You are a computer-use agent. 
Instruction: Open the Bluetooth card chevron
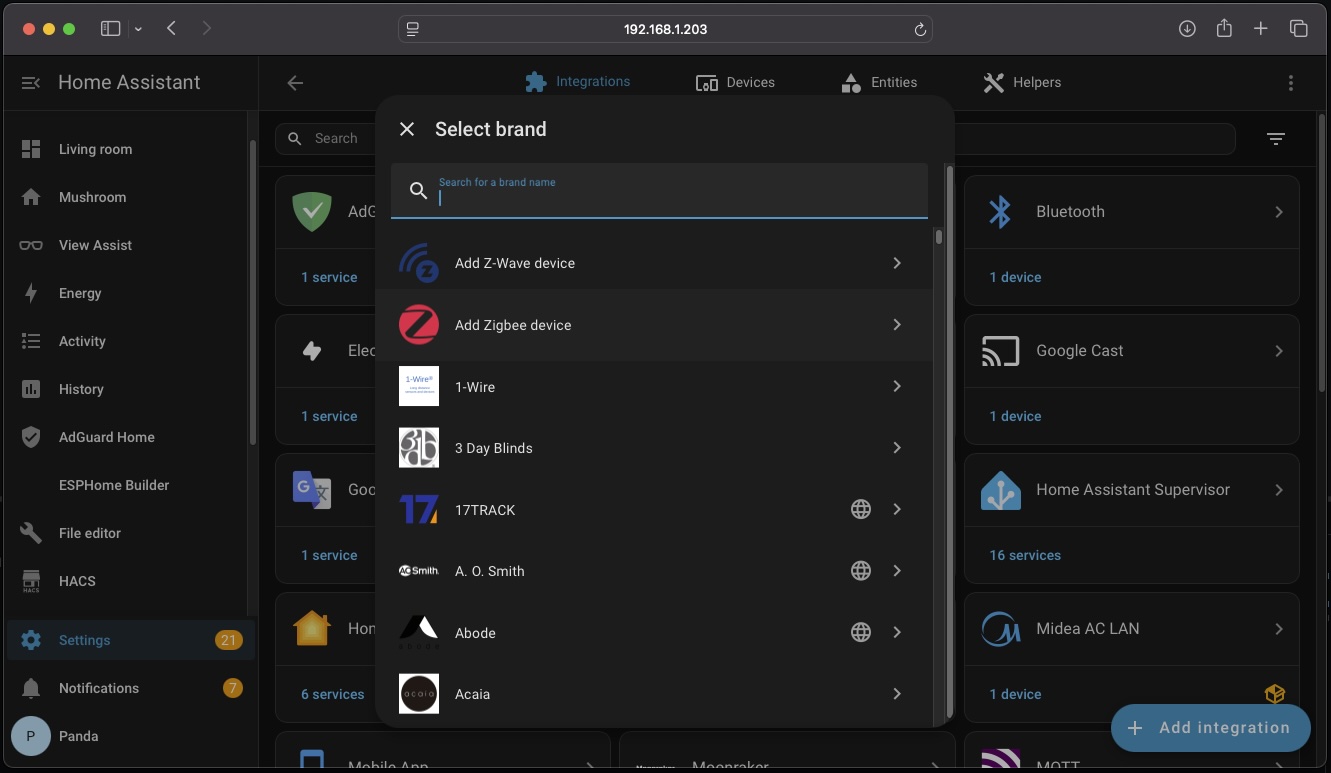tap(1279, 212)
